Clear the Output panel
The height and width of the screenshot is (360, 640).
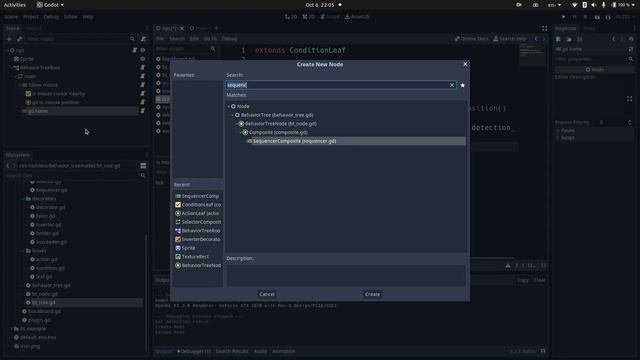pyautogui.click(x=540, y=280)
